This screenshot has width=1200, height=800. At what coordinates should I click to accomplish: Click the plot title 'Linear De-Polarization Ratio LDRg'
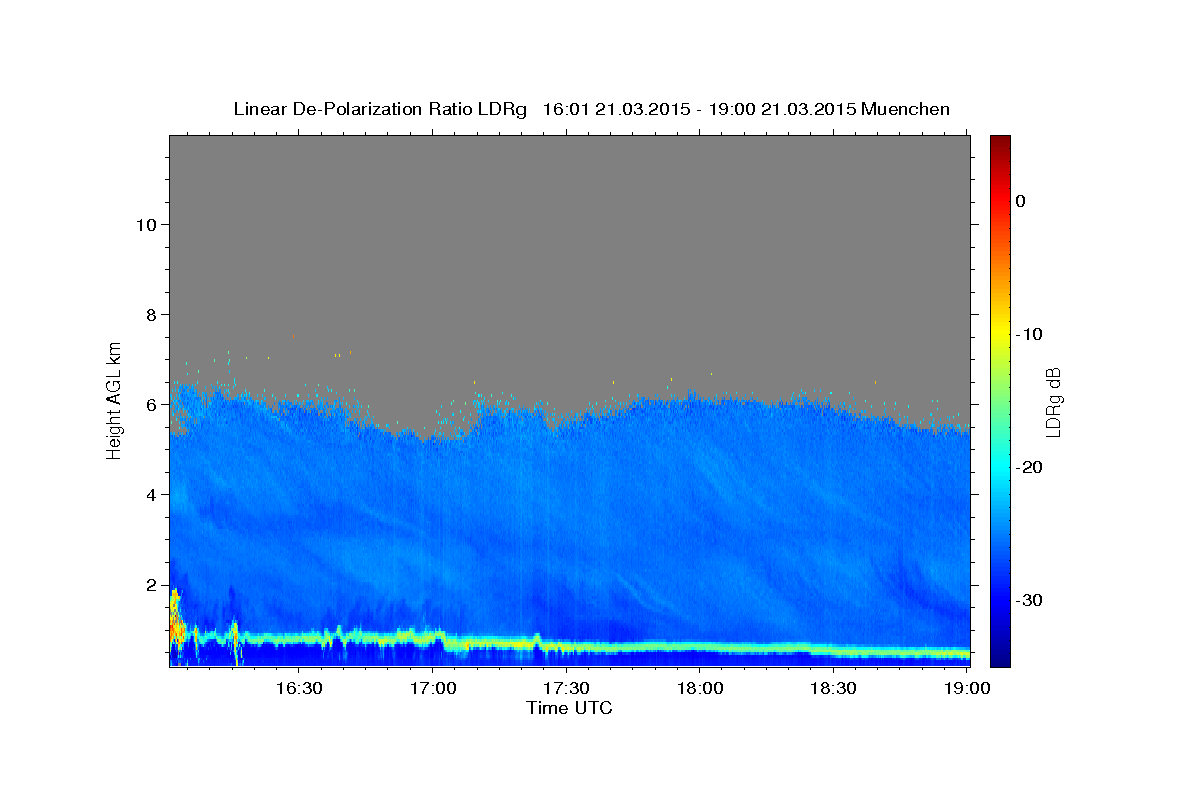click(380, 109)
